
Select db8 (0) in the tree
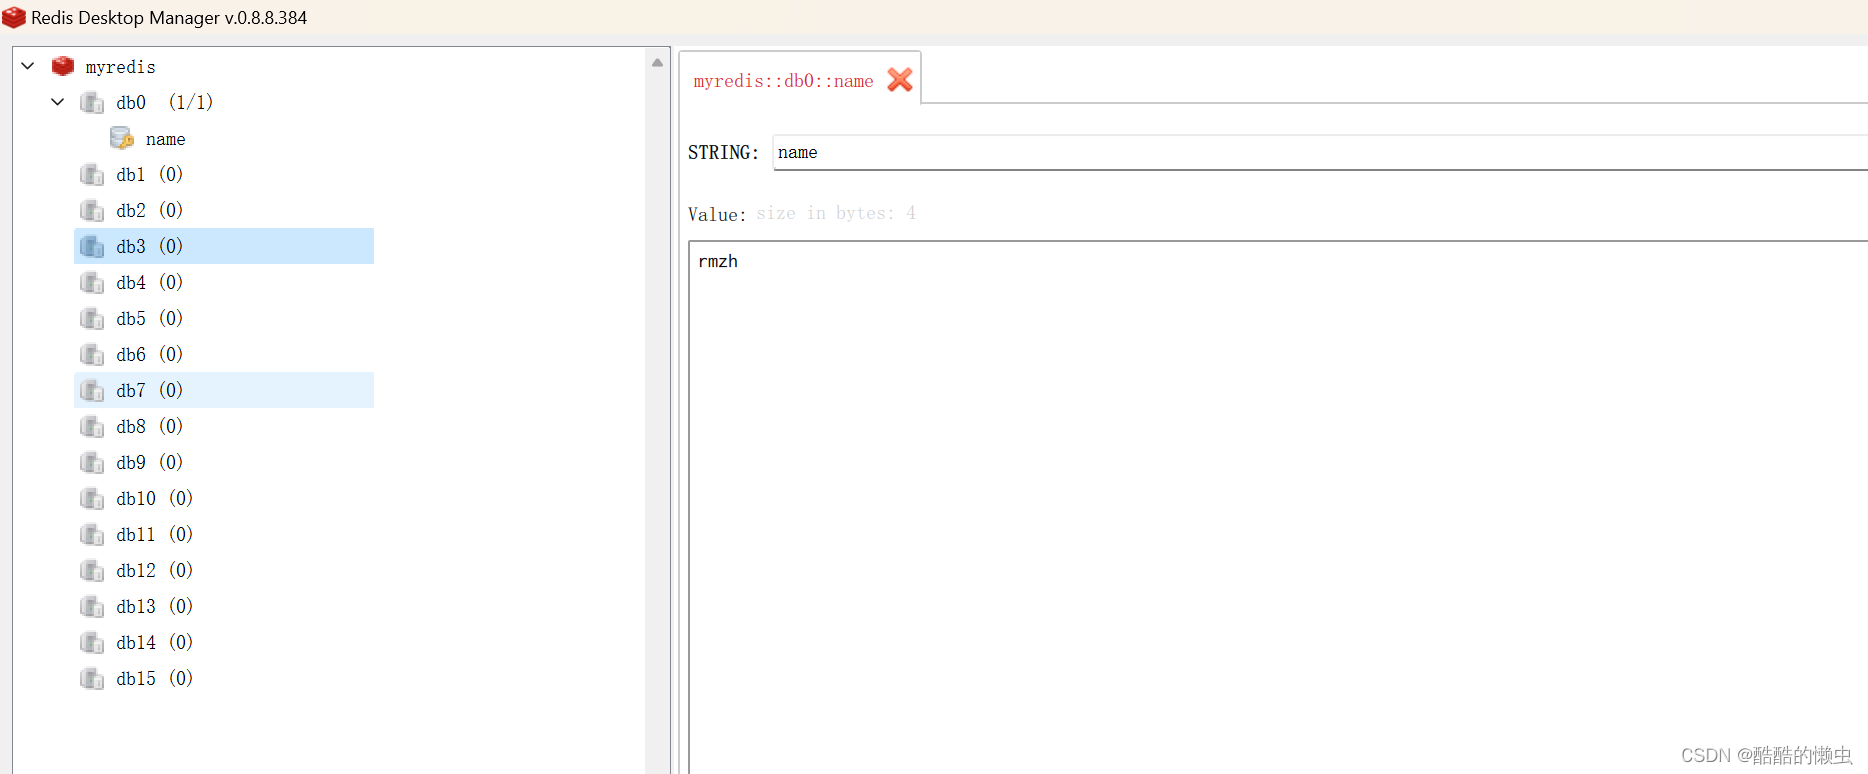[149, 426]
